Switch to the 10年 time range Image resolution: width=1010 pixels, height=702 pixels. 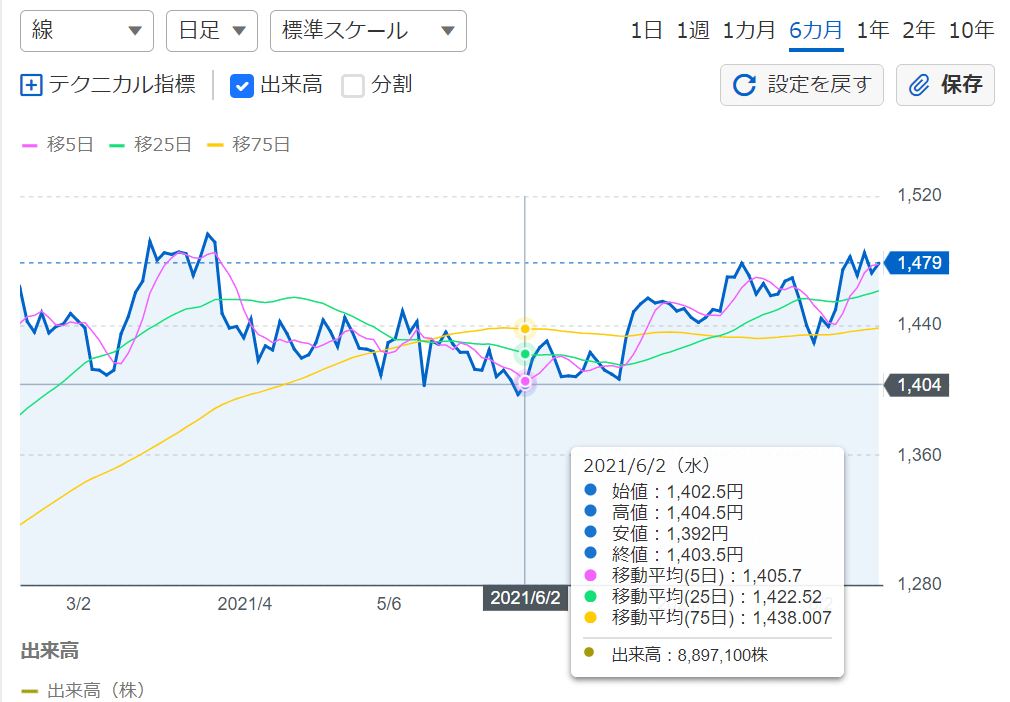point(971,30)
